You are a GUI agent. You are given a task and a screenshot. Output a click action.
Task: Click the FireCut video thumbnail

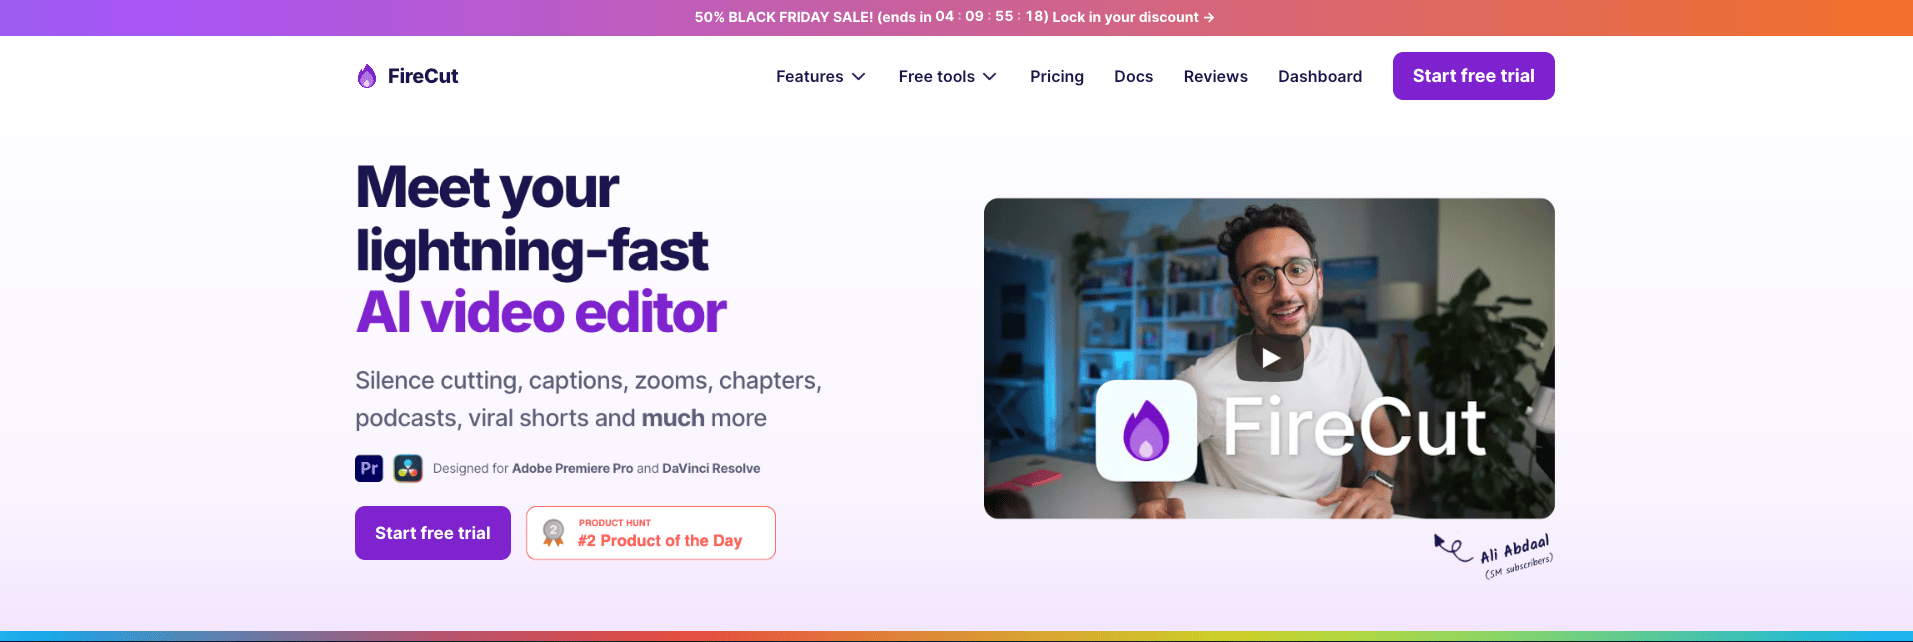[x=1269, y=358]
